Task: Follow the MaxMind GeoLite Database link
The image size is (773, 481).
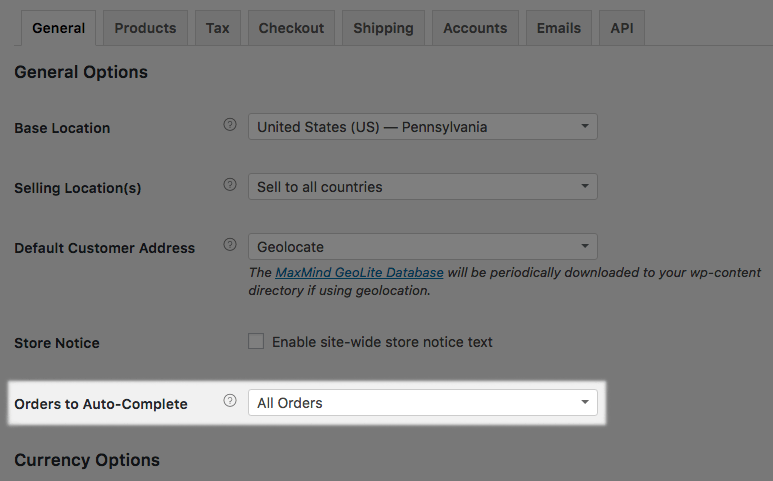Action: point(359,272)
